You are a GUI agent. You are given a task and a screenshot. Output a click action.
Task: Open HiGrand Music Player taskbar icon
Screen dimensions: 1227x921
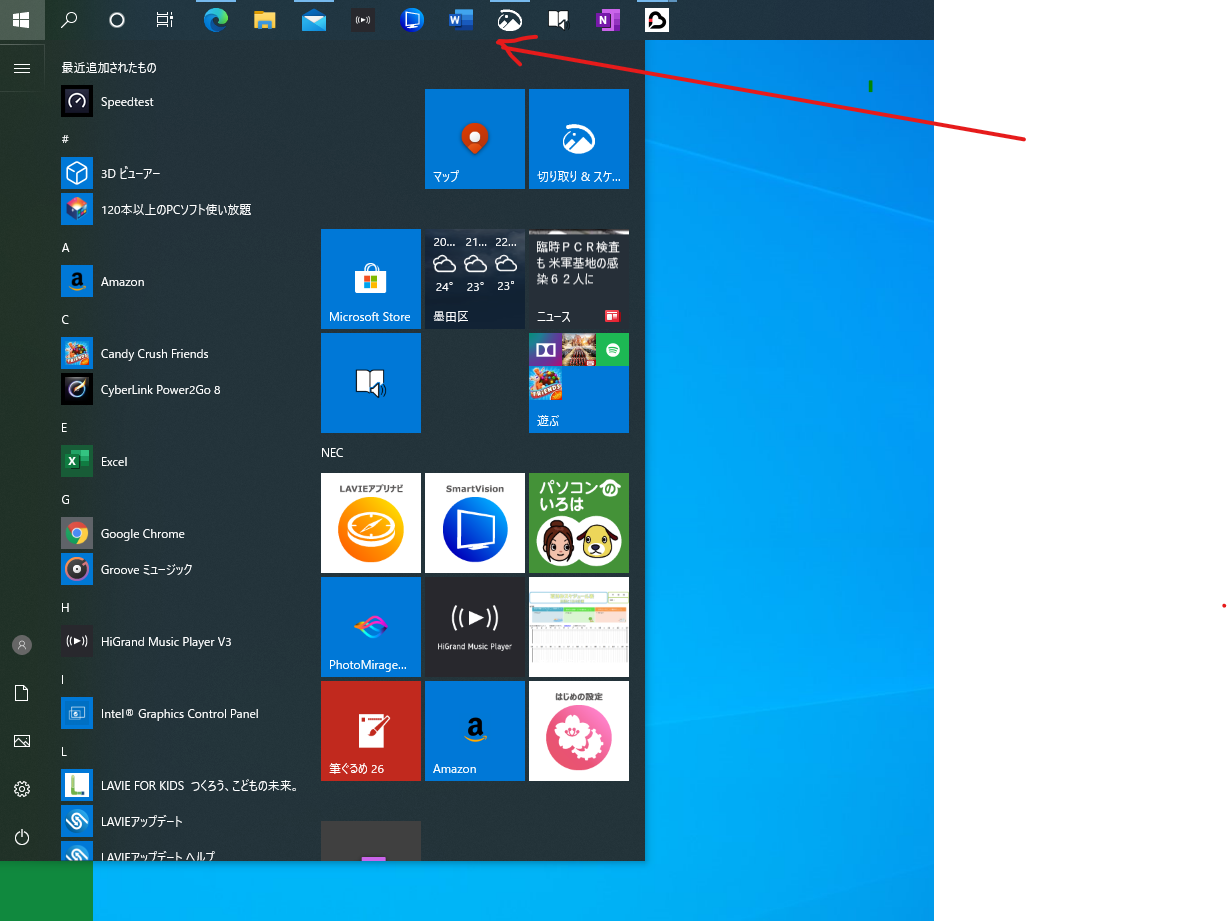pyautogui.click(x=363, y=20)
